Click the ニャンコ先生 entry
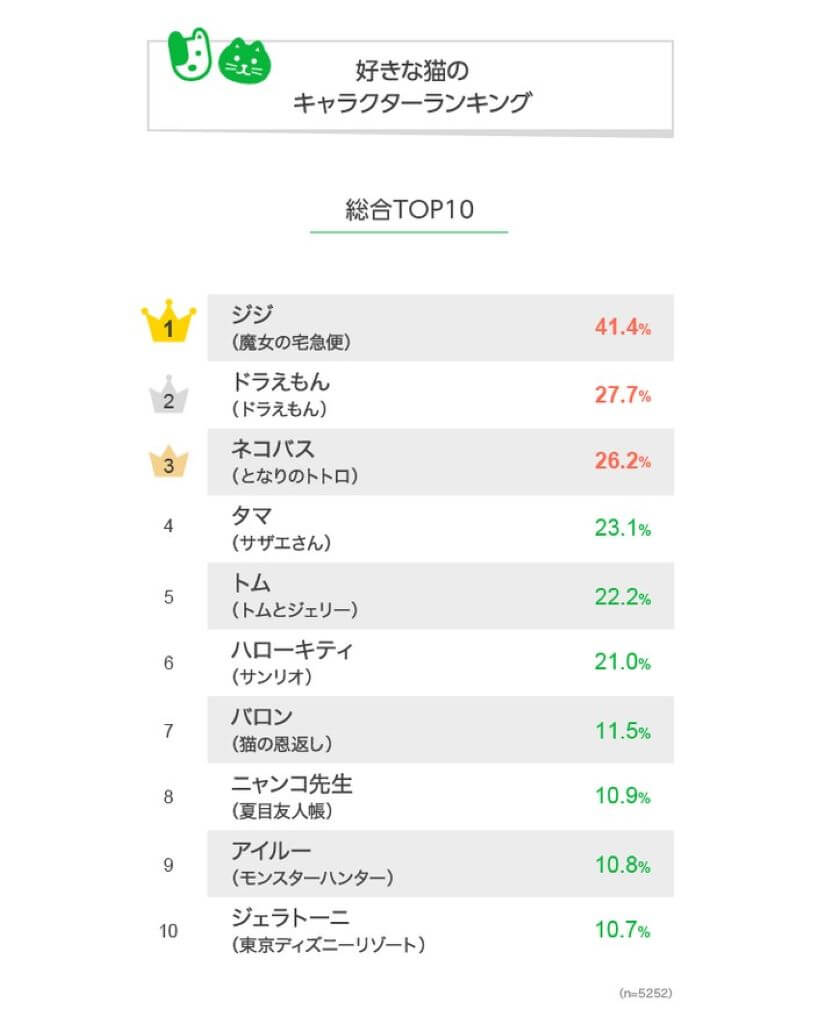 [x=292, y=797]
